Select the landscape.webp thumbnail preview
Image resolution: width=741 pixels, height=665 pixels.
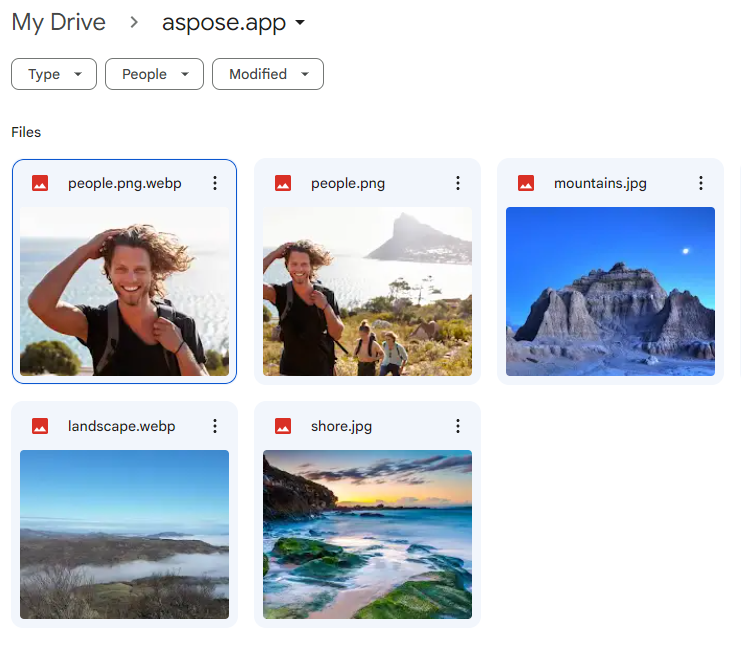124,534
